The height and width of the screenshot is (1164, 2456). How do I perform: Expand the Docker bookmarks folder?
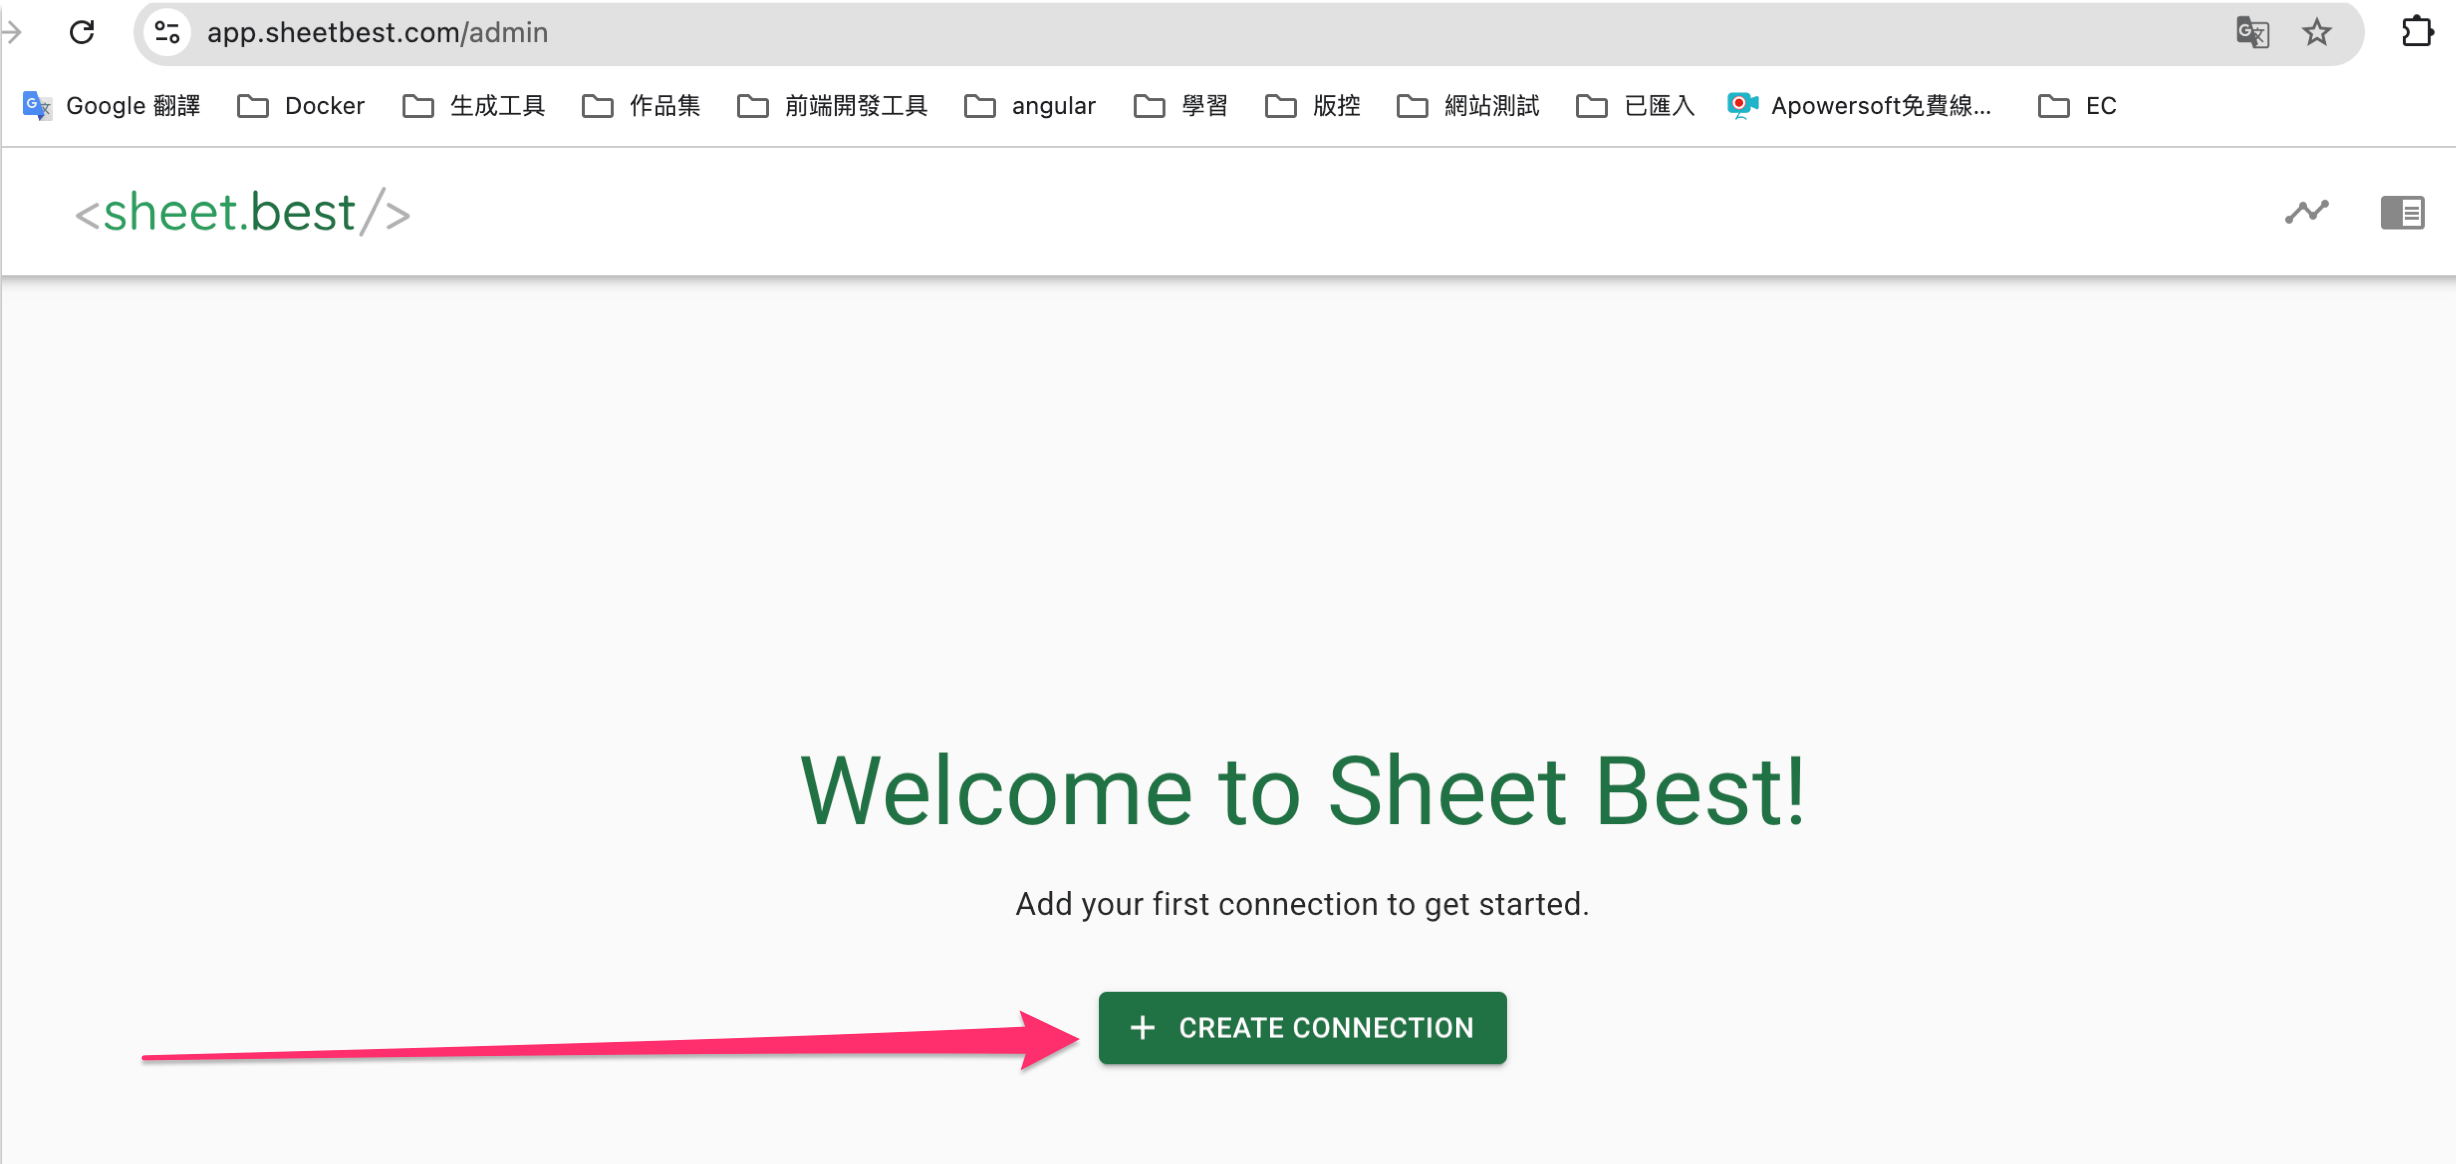pyautogui.click(x=301, y=105)
